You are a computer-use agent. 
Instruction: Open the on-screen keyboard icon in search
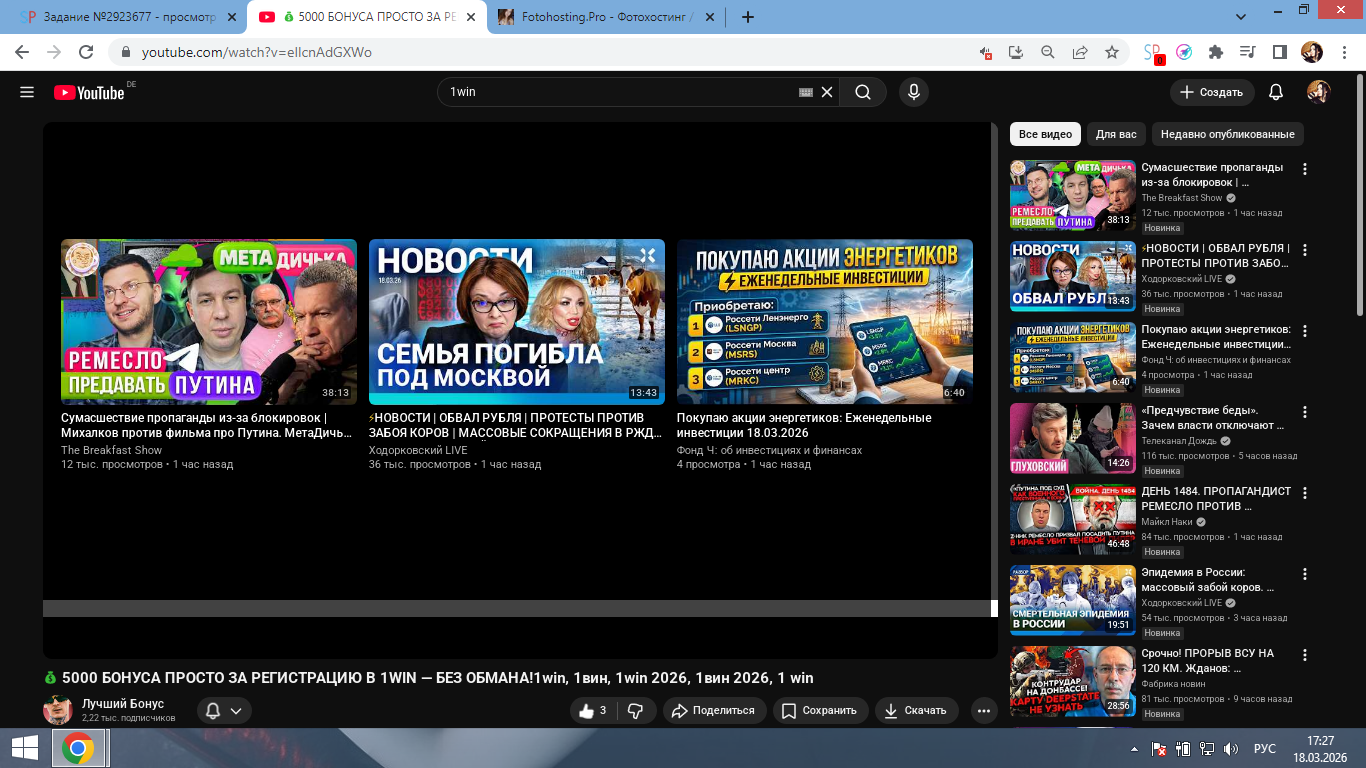point(806,92)
